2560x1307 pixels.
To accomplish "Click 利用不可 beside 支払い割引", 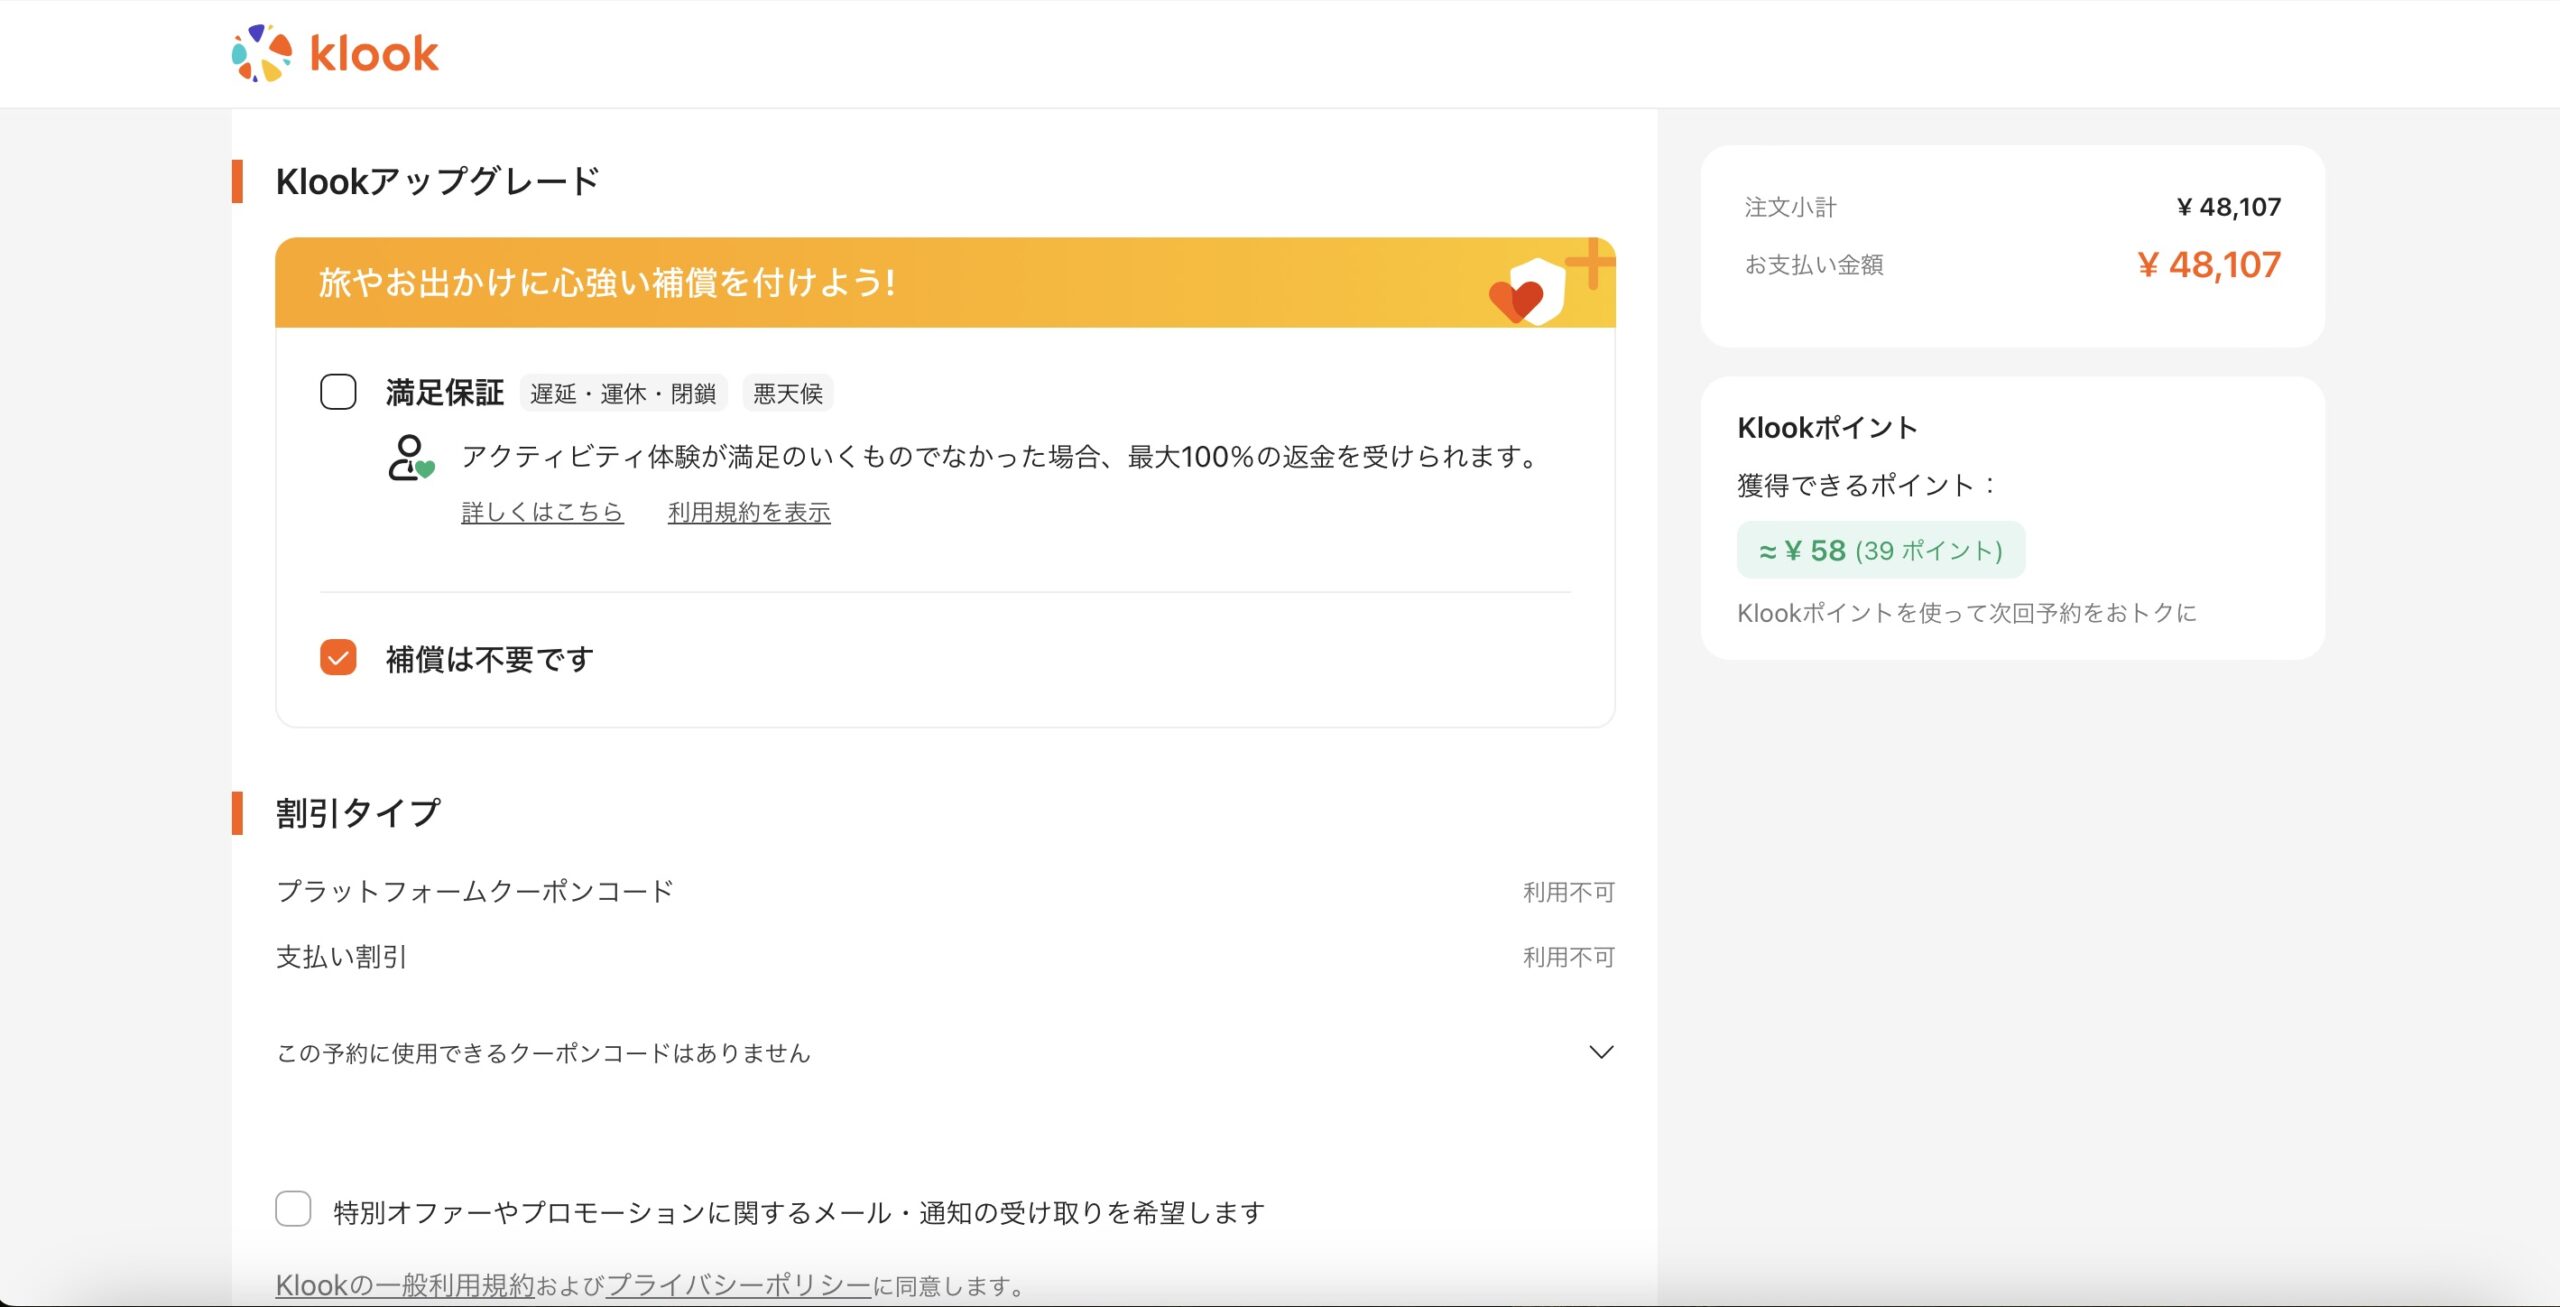I will pos(1569,957).
